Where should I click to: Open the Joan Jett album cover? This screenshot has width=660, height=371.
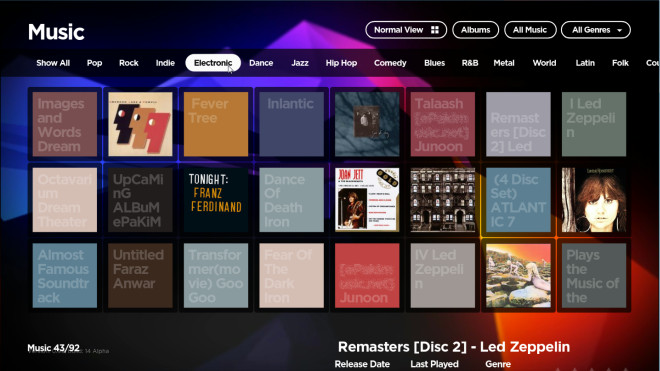(367, 200)
